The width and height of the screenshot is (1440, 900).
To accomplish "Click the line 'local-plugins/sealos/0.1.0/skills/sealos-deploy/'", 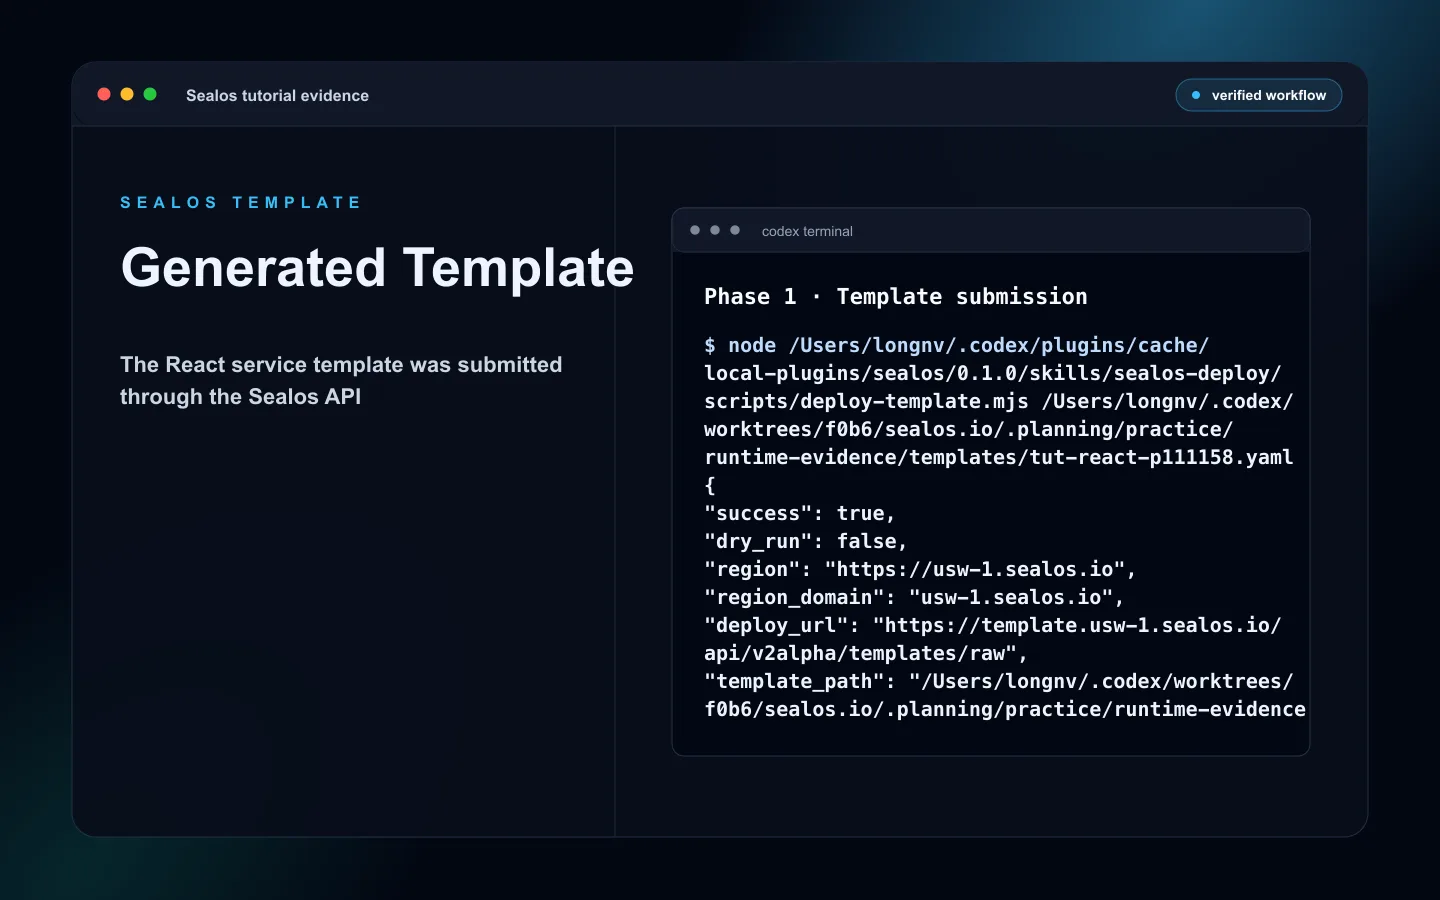I will coord(993,374).
